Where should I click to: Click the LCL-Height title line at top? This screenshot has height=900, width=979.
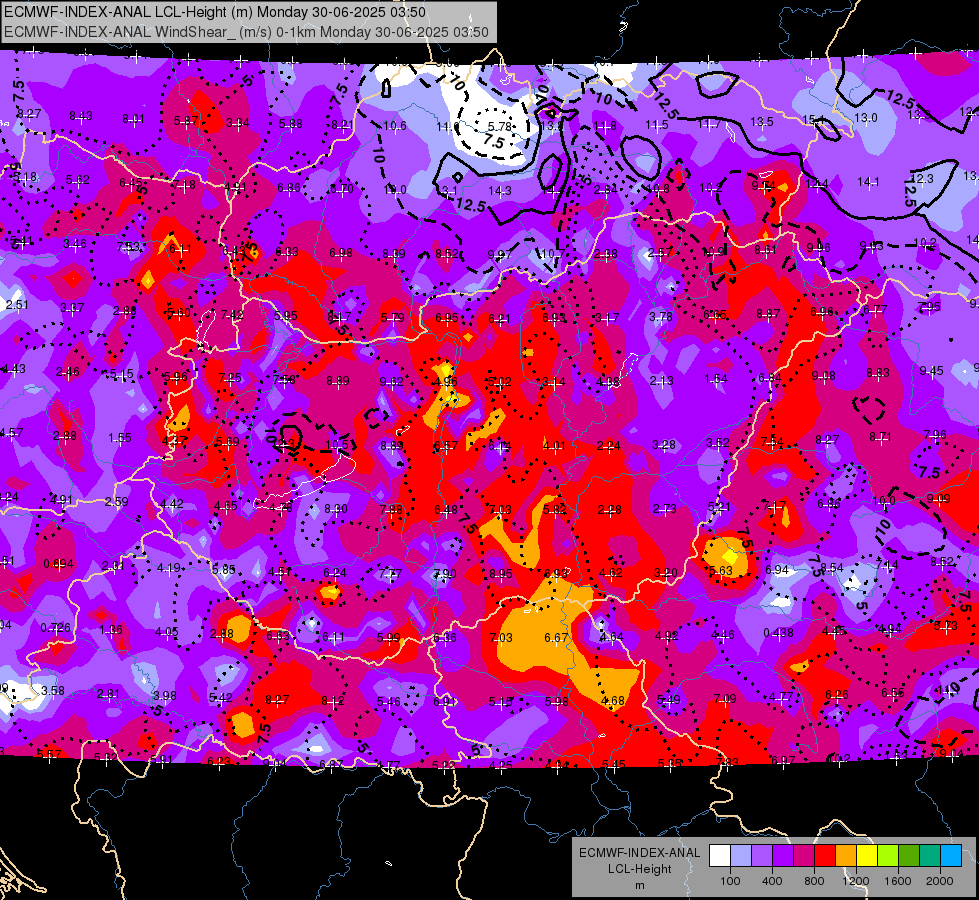click(x=215, y=12)
